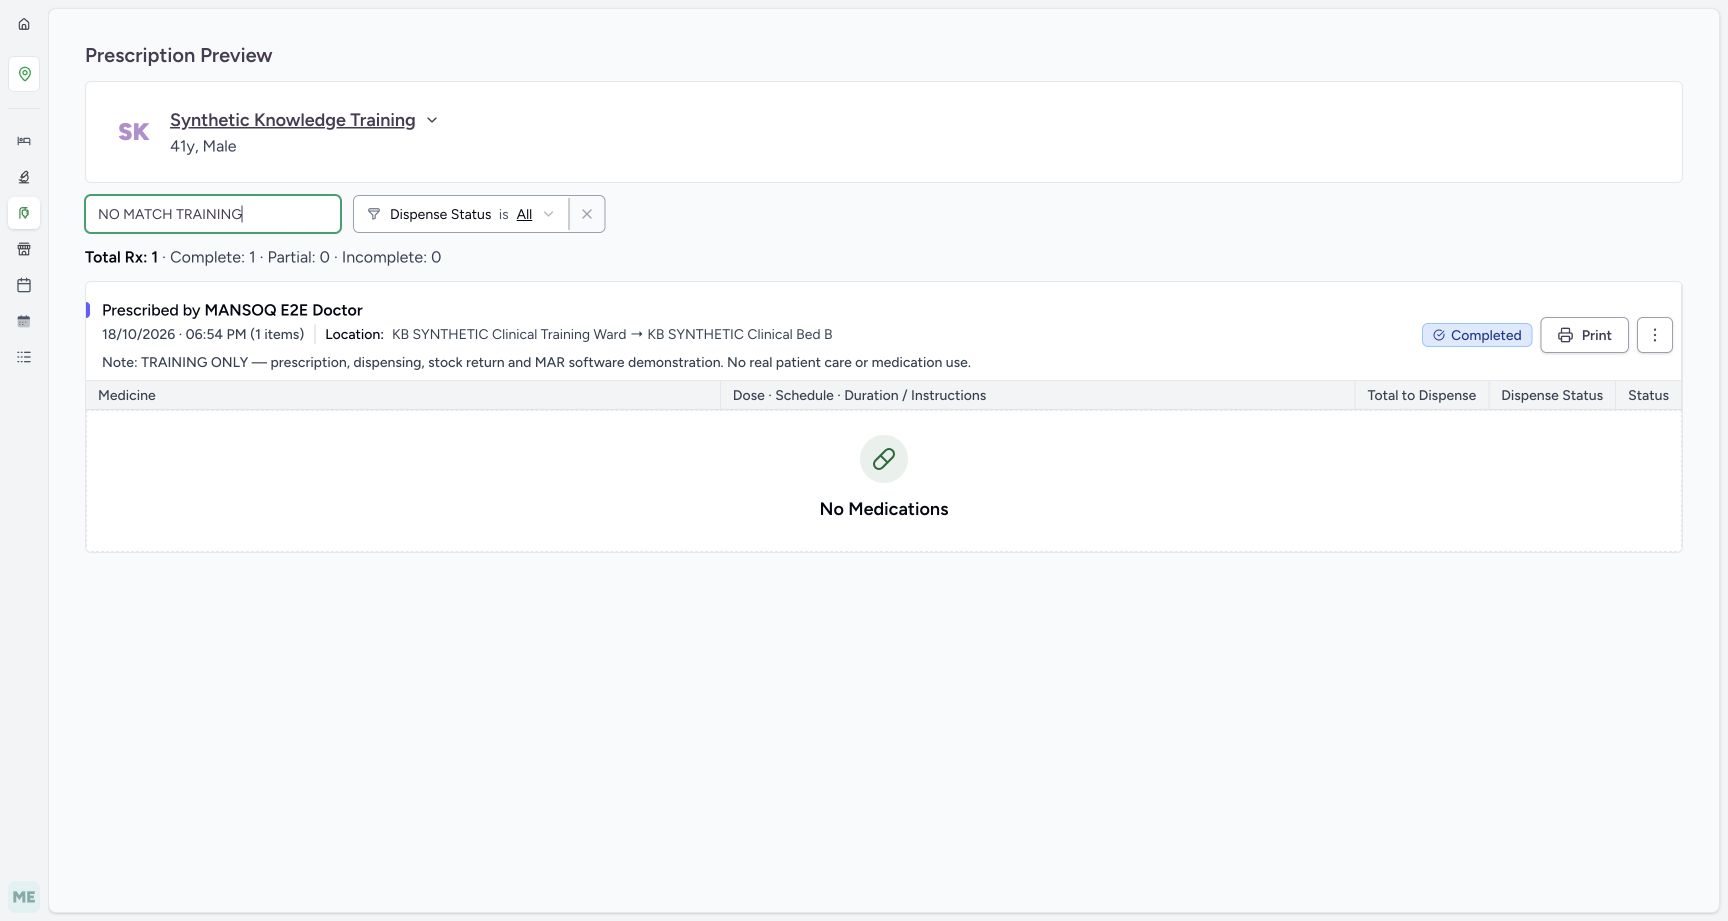The height and width of the screenshot is (921, 1728).
Task: Click the Print button
Action: pos(1584,335)
